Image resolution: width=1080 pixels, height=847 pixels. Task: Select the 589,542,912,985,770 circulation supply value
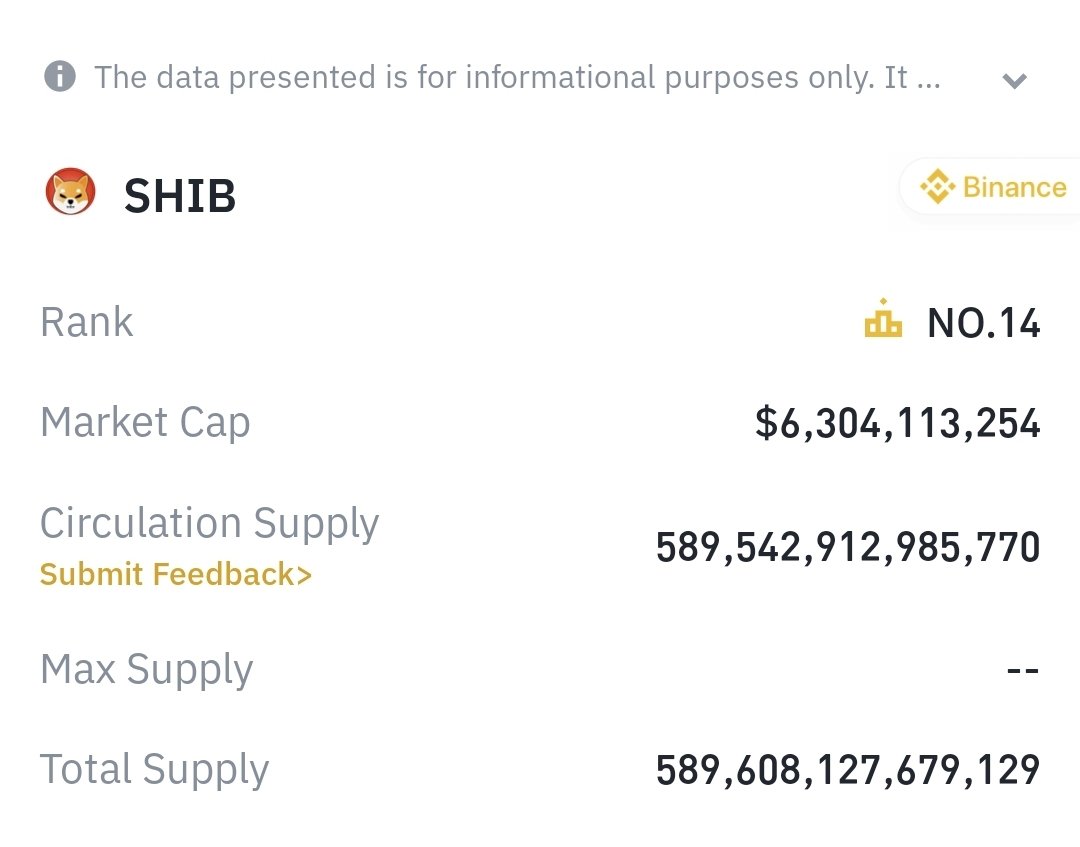click(848, 547)
